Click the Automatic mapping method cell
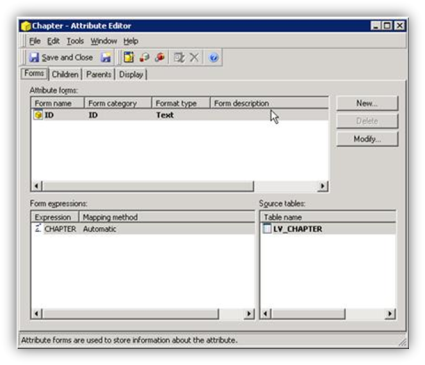Image resolution: width=425 pixels, height=365 pixels. (99, 229)
